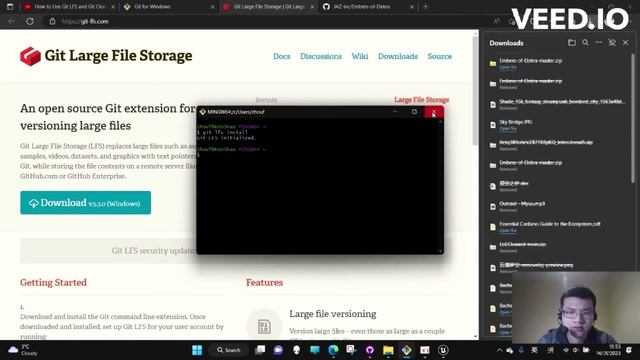
Task: Click the Downloads panel scrollbar
Action: (633, 118)
